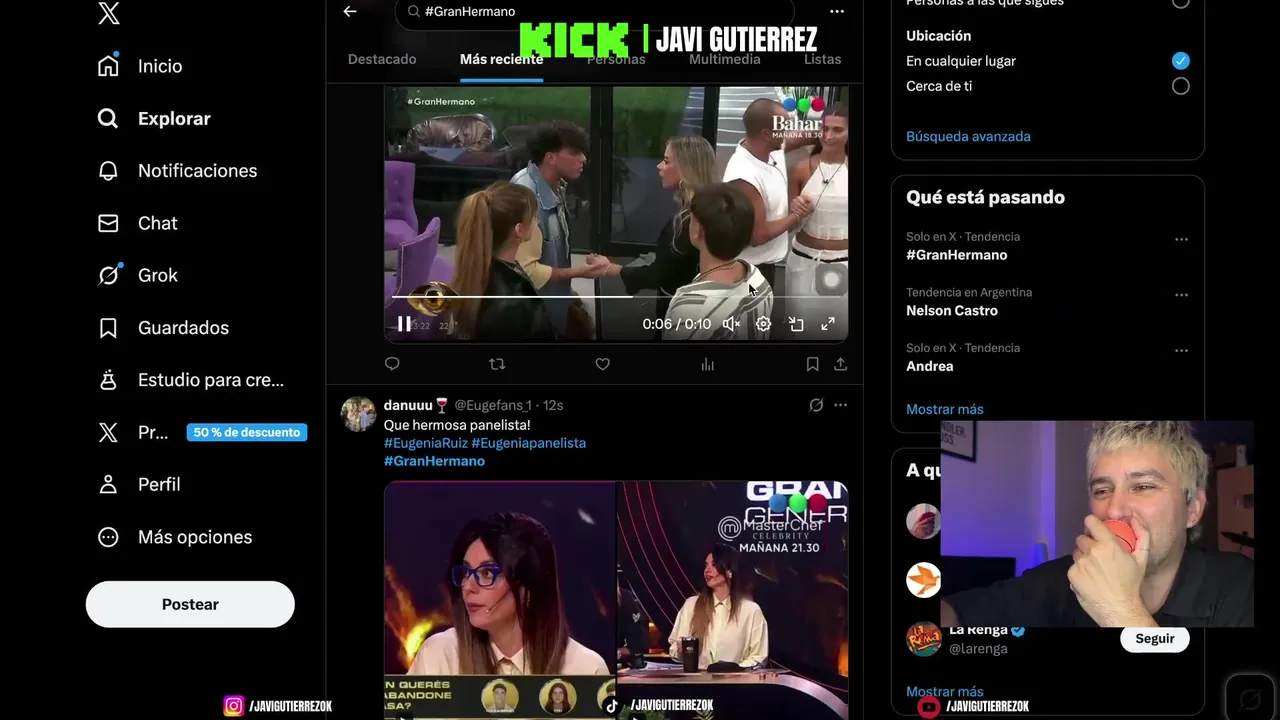Viewport: 1280px width, 720px height.
Task: Toggle picture-in-picture for the video
Action: pyautogui.click(x=796, y=324)
